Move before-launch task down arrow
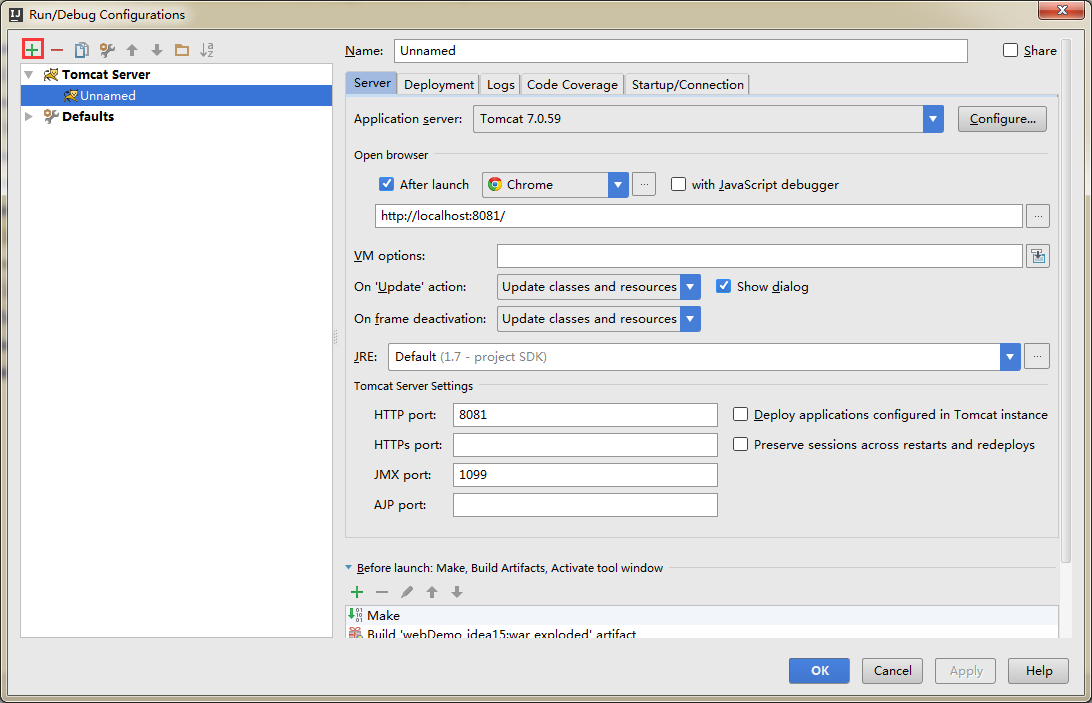 (x=457, y=592)
